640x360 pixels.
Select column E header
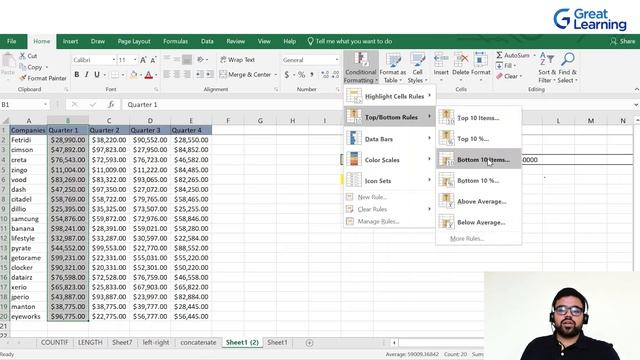pos(191,120)
